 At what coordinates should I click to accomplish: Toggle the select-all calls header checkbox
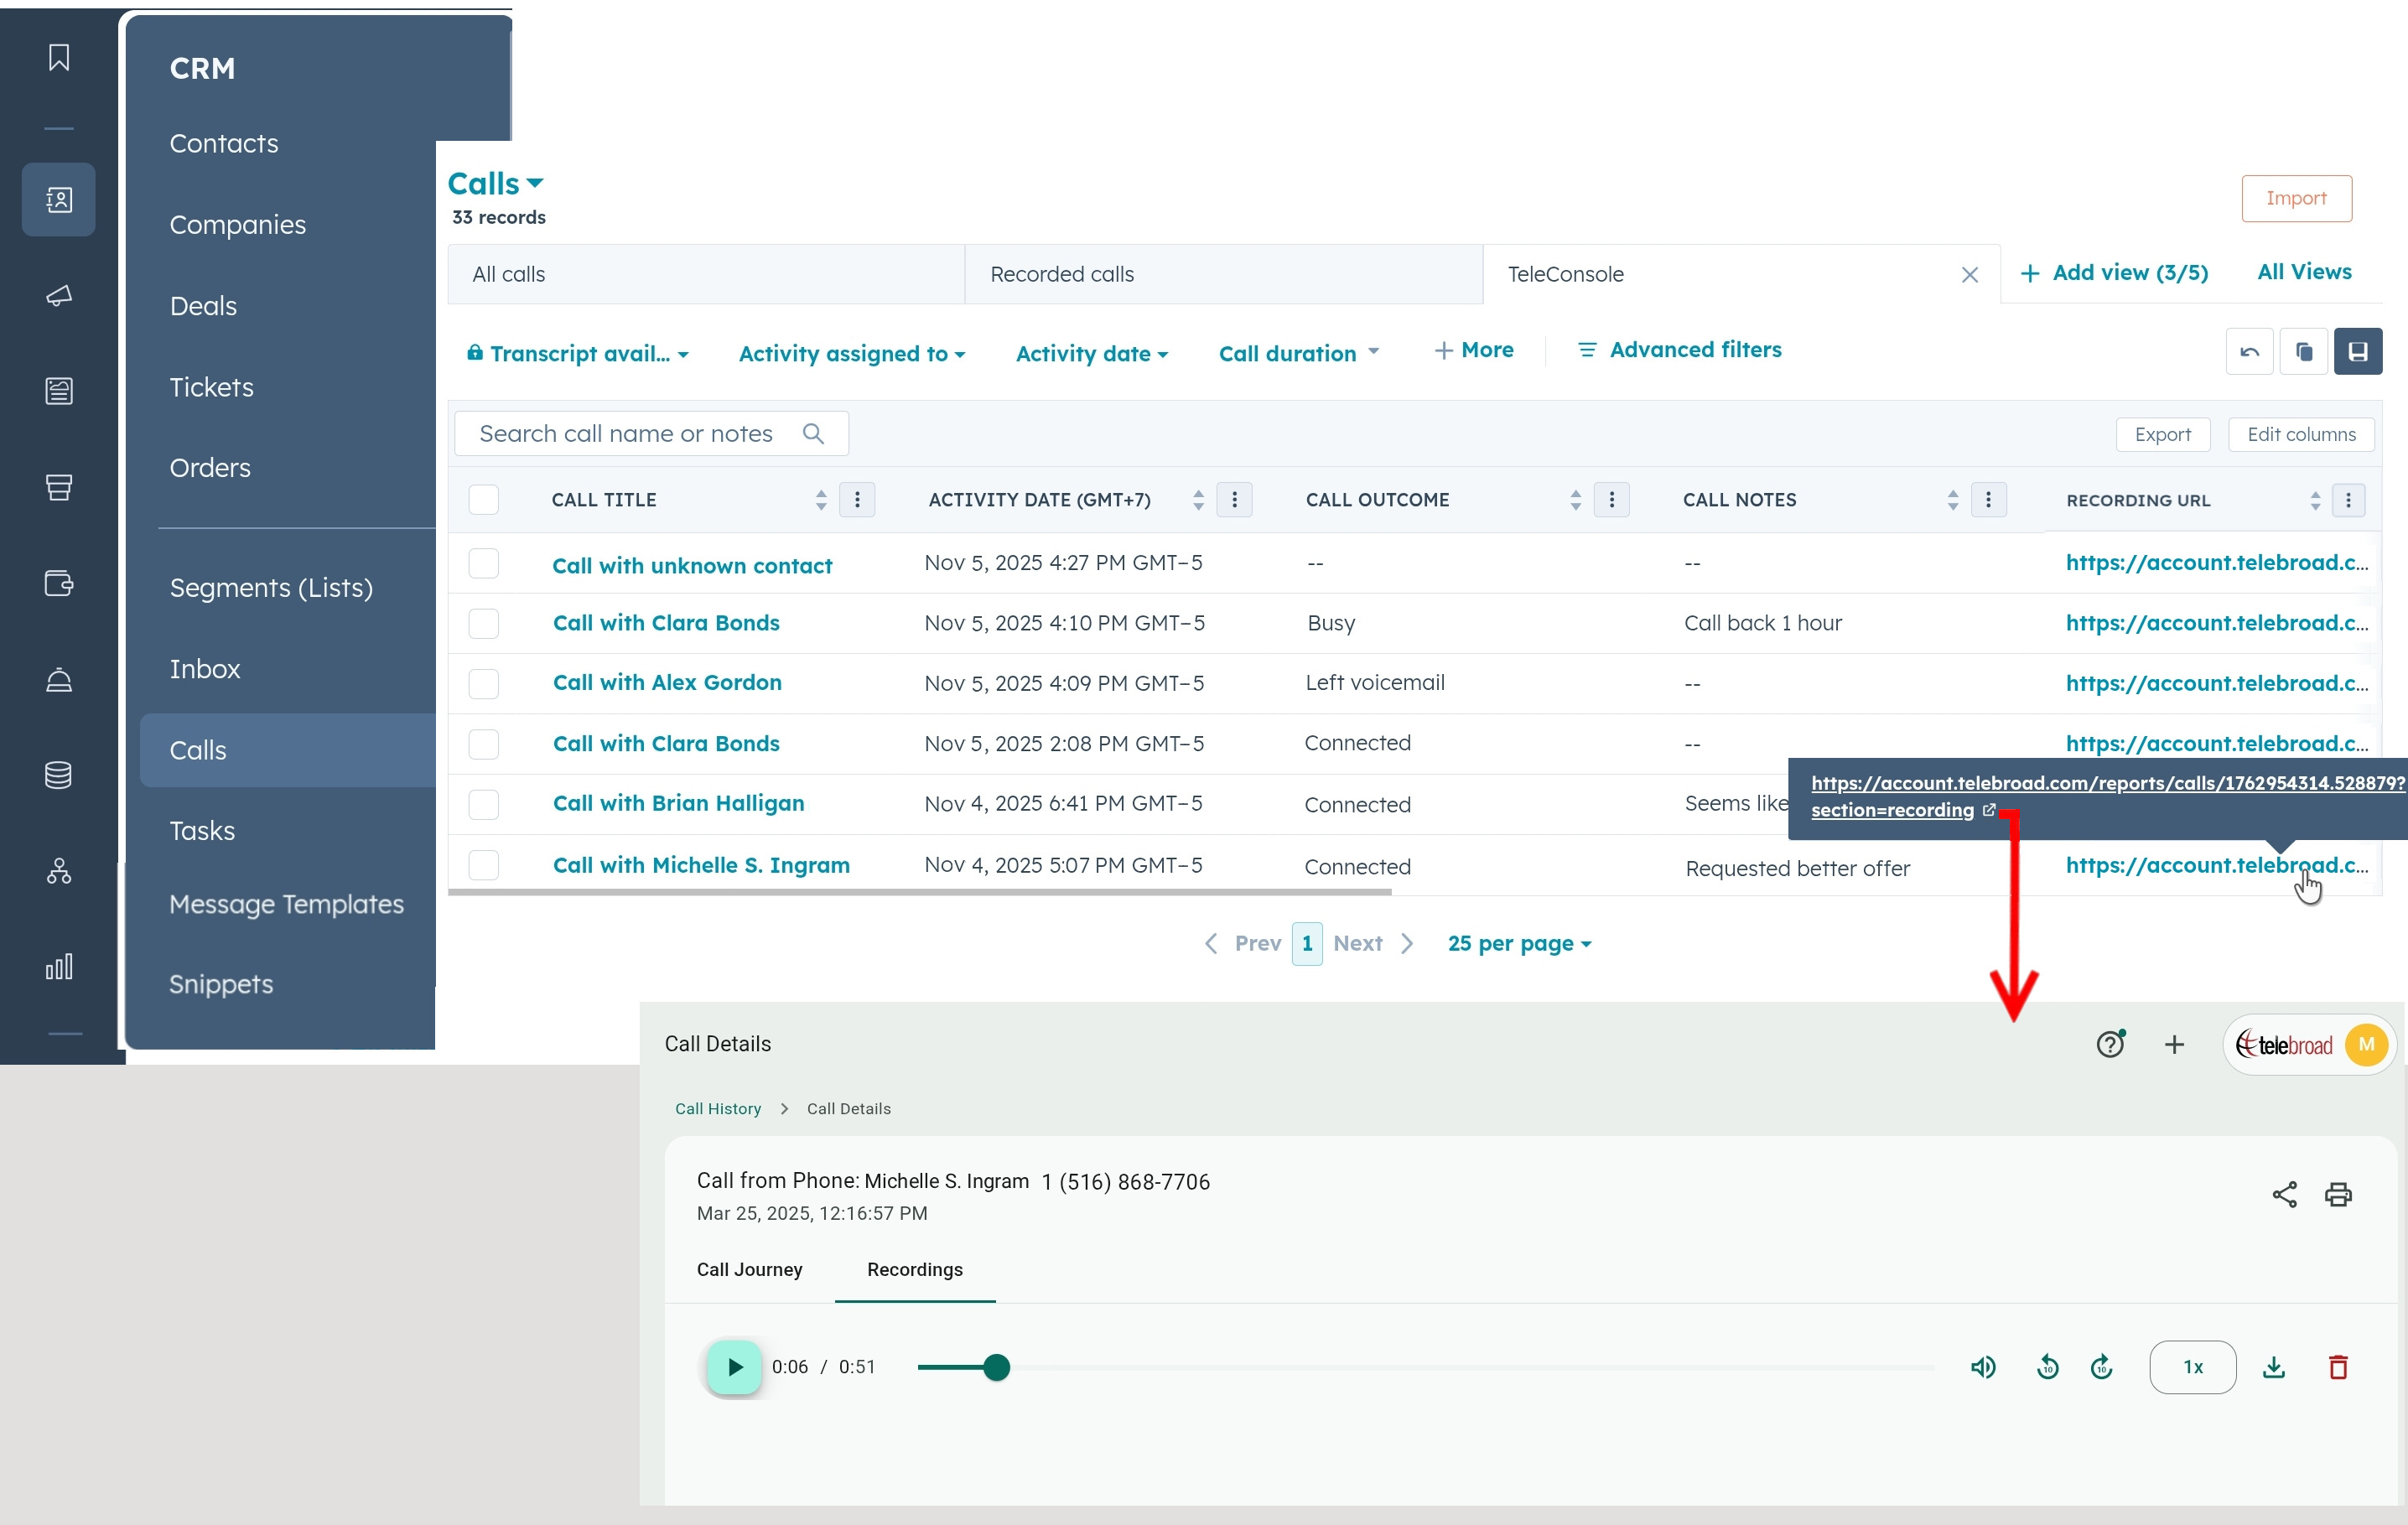[x=484, y=500]
